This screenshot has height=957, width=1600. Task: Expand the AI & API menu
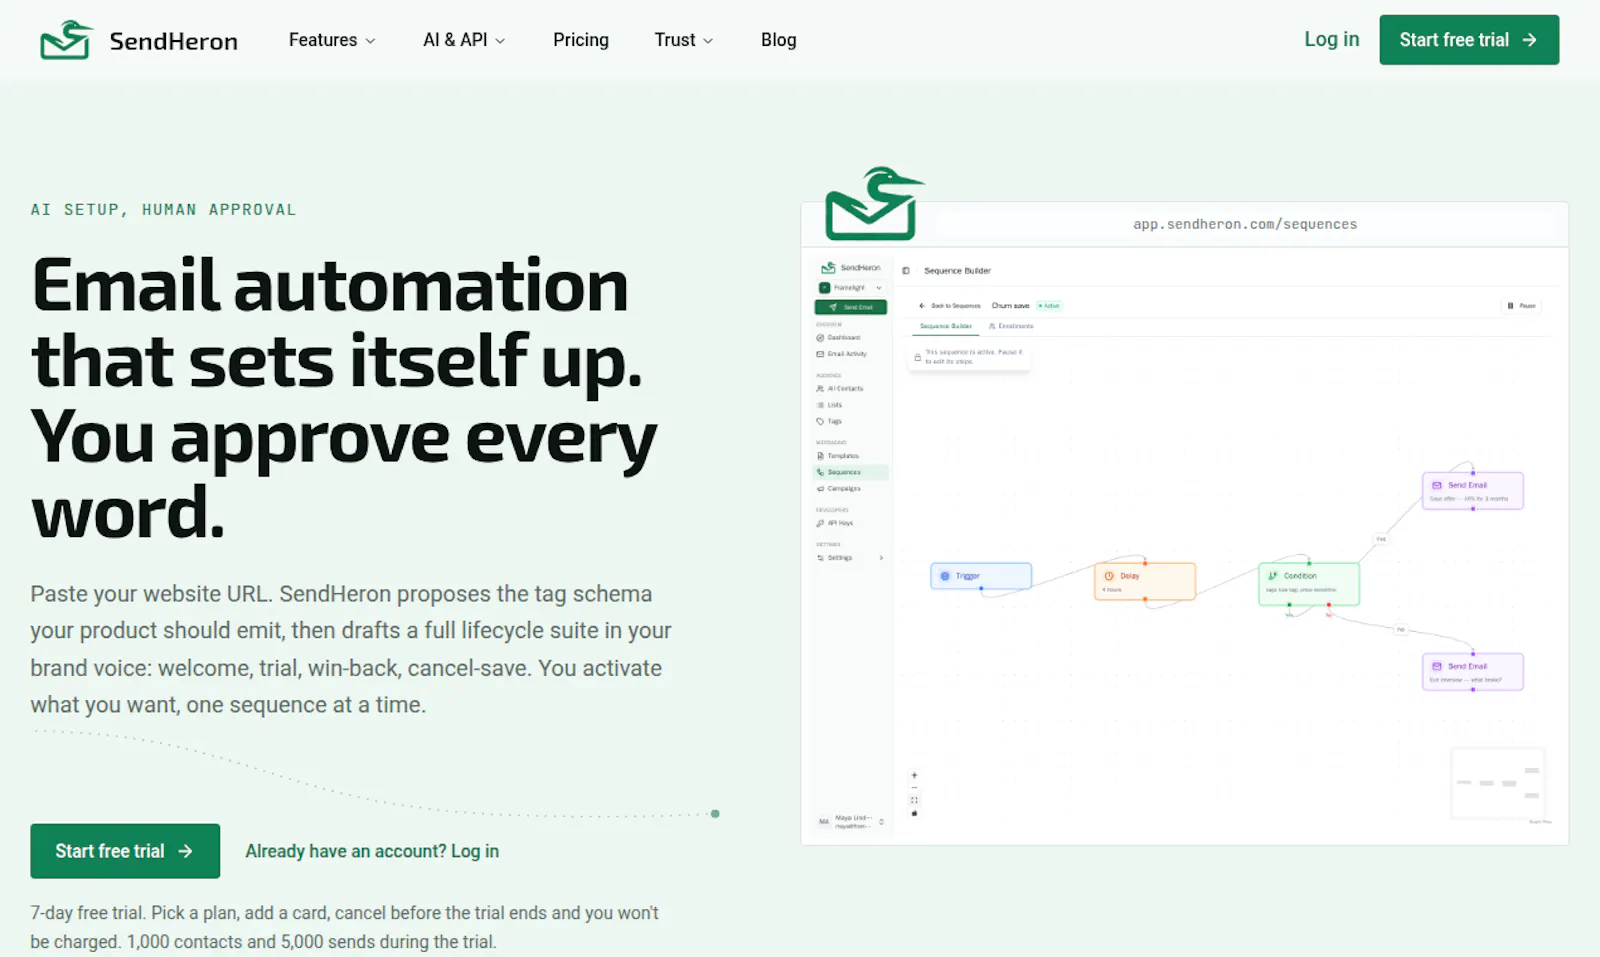[464, 40]
